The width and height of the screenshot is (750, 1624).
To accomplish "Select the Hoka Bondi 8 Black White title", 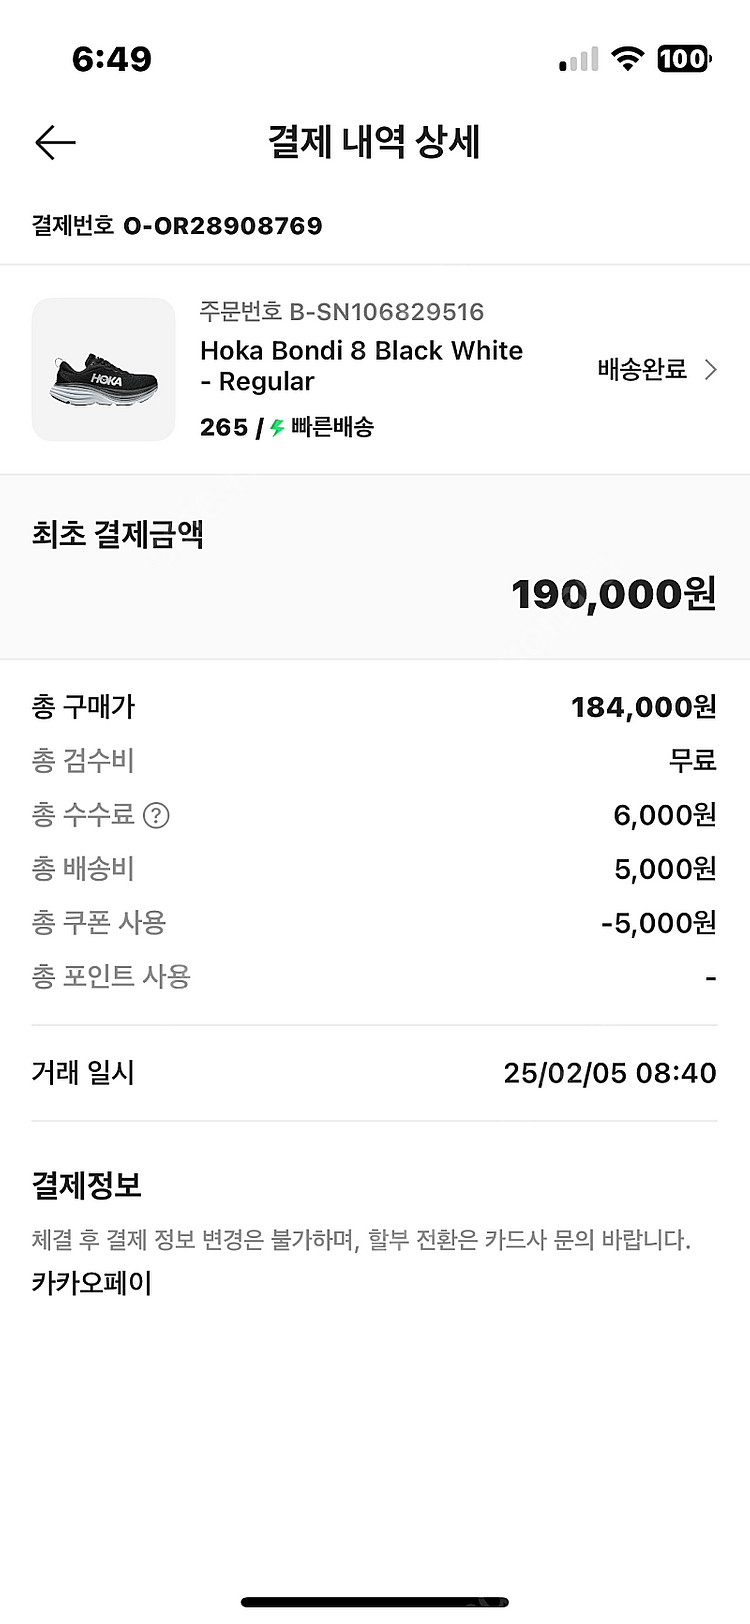I will [x=361, y=366].
